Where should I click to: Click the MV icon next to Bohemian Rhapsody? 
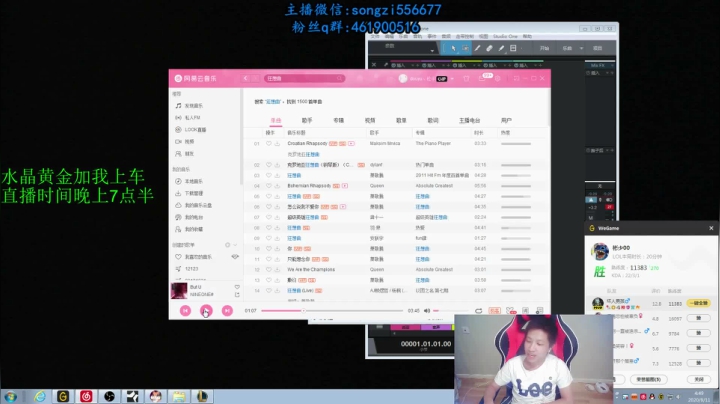(x=345, y=186)
